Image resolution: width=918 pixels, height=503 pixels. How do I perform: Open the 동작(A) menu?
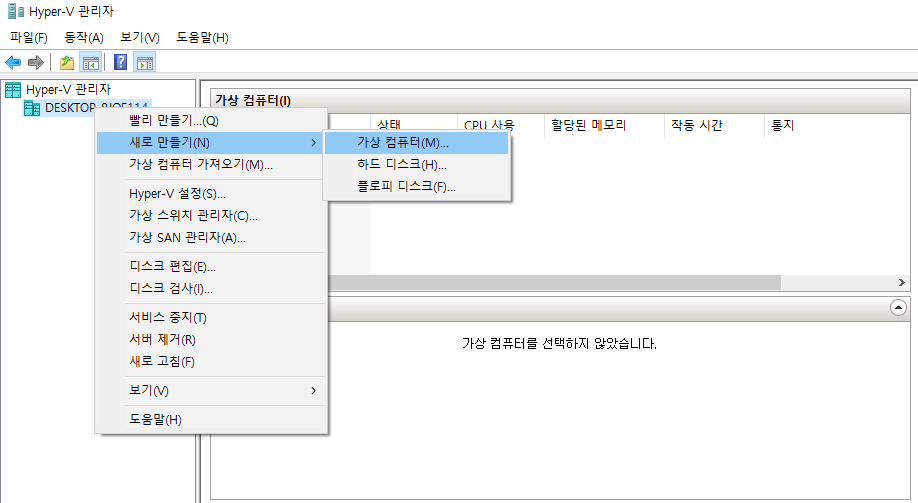click(x=84, y=37)
